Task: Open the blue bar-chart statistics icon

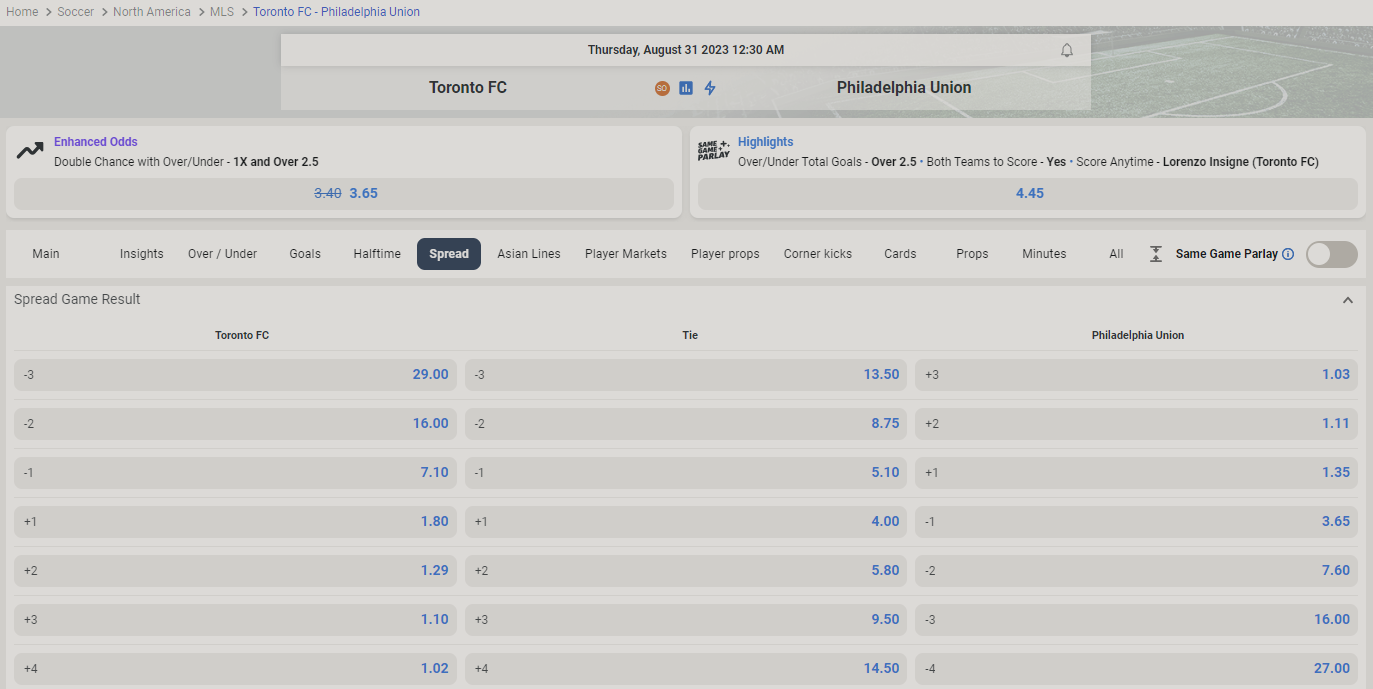Action: pyautogui.click(x=686, y=88)
